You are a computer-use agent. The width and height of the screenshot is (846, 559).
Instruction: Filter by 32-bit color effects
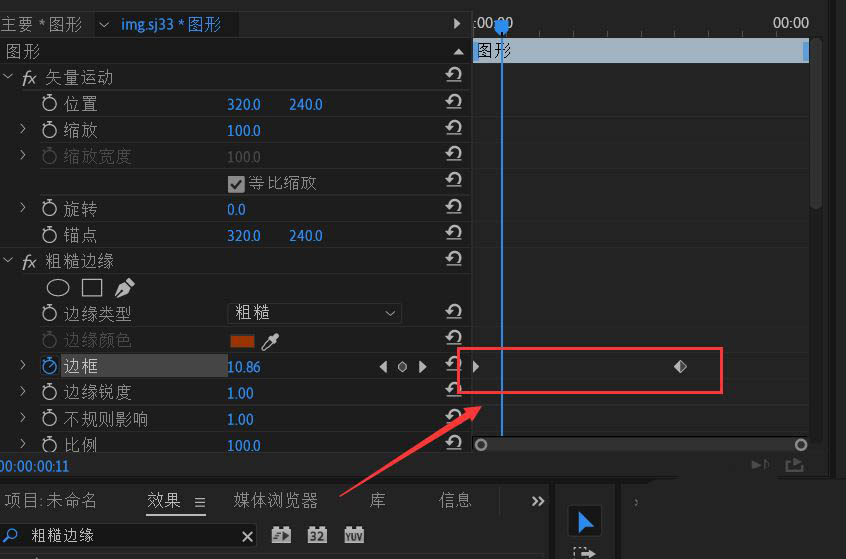click(317, 535)
